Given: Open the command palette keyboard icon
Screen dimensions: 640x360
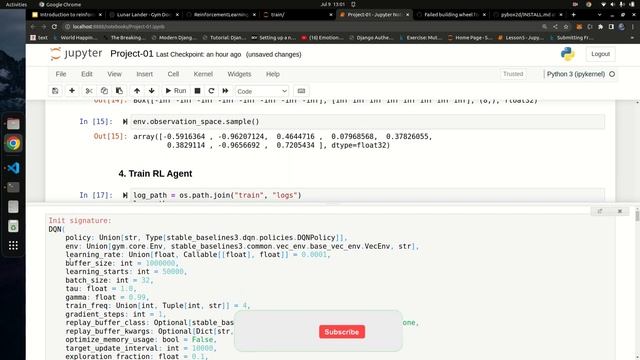Looking at the screenshot, I should pyautogui.click(x=301, y=91).
